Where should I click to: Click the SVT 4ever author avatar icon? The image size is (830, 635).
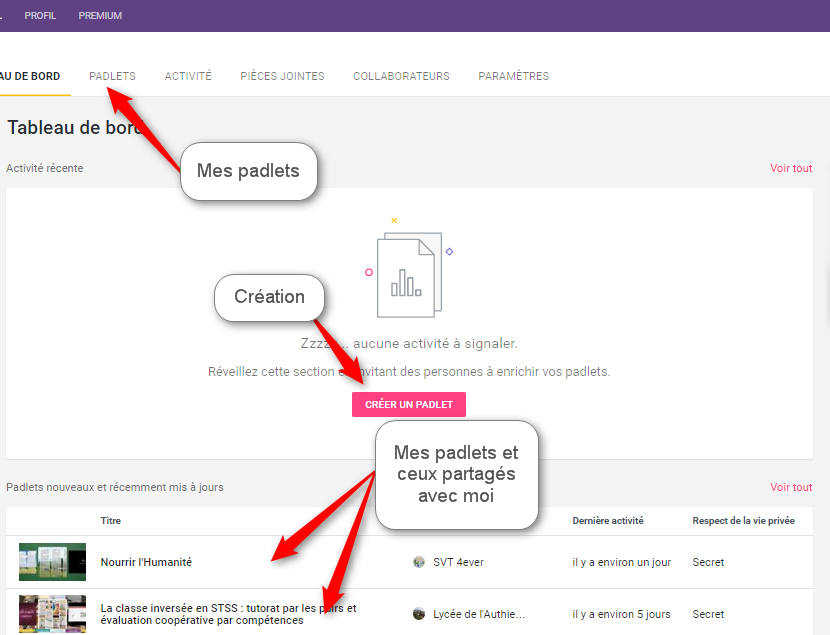click(x=419, y=562)
